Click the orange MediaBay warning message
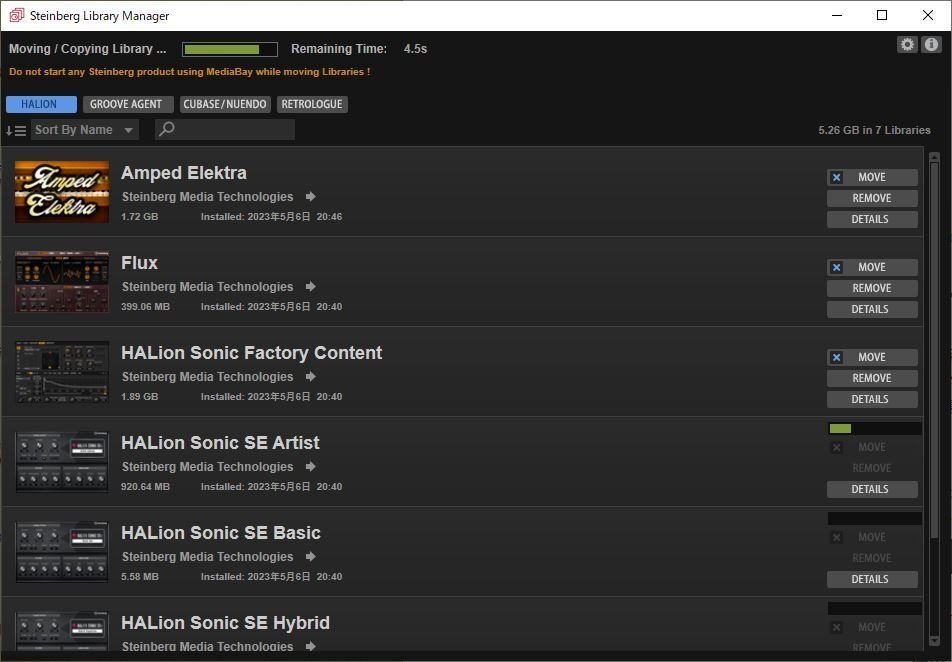952x662 pixels. point(189,72)
